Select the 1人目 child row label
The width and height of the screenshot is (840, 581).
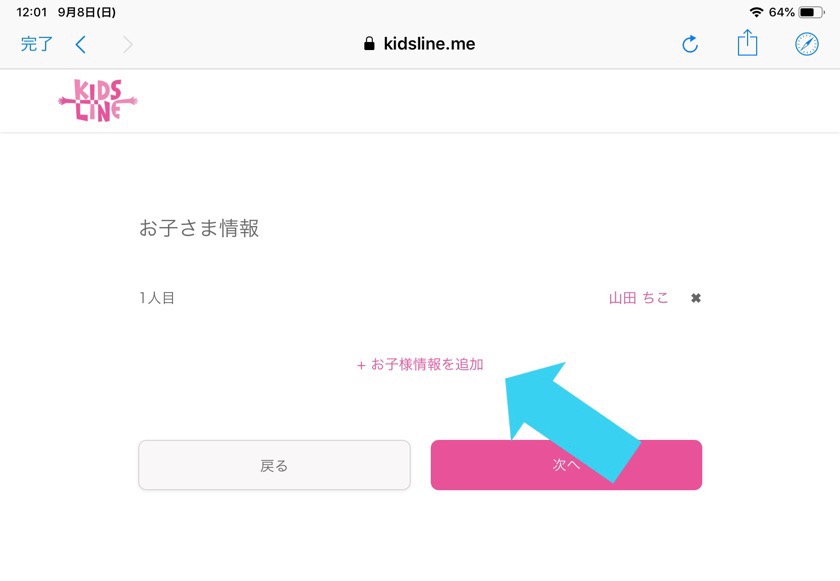point(157,298)
